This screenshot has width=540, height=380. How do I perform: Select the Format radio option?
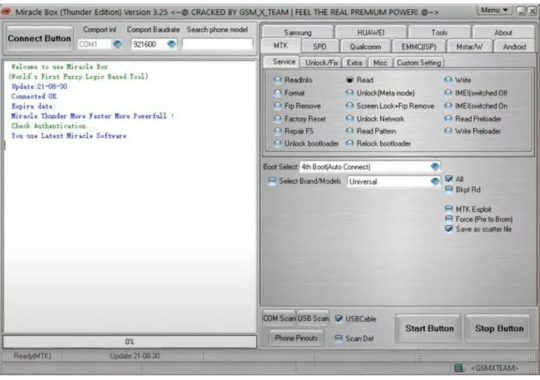click(289, 93)
